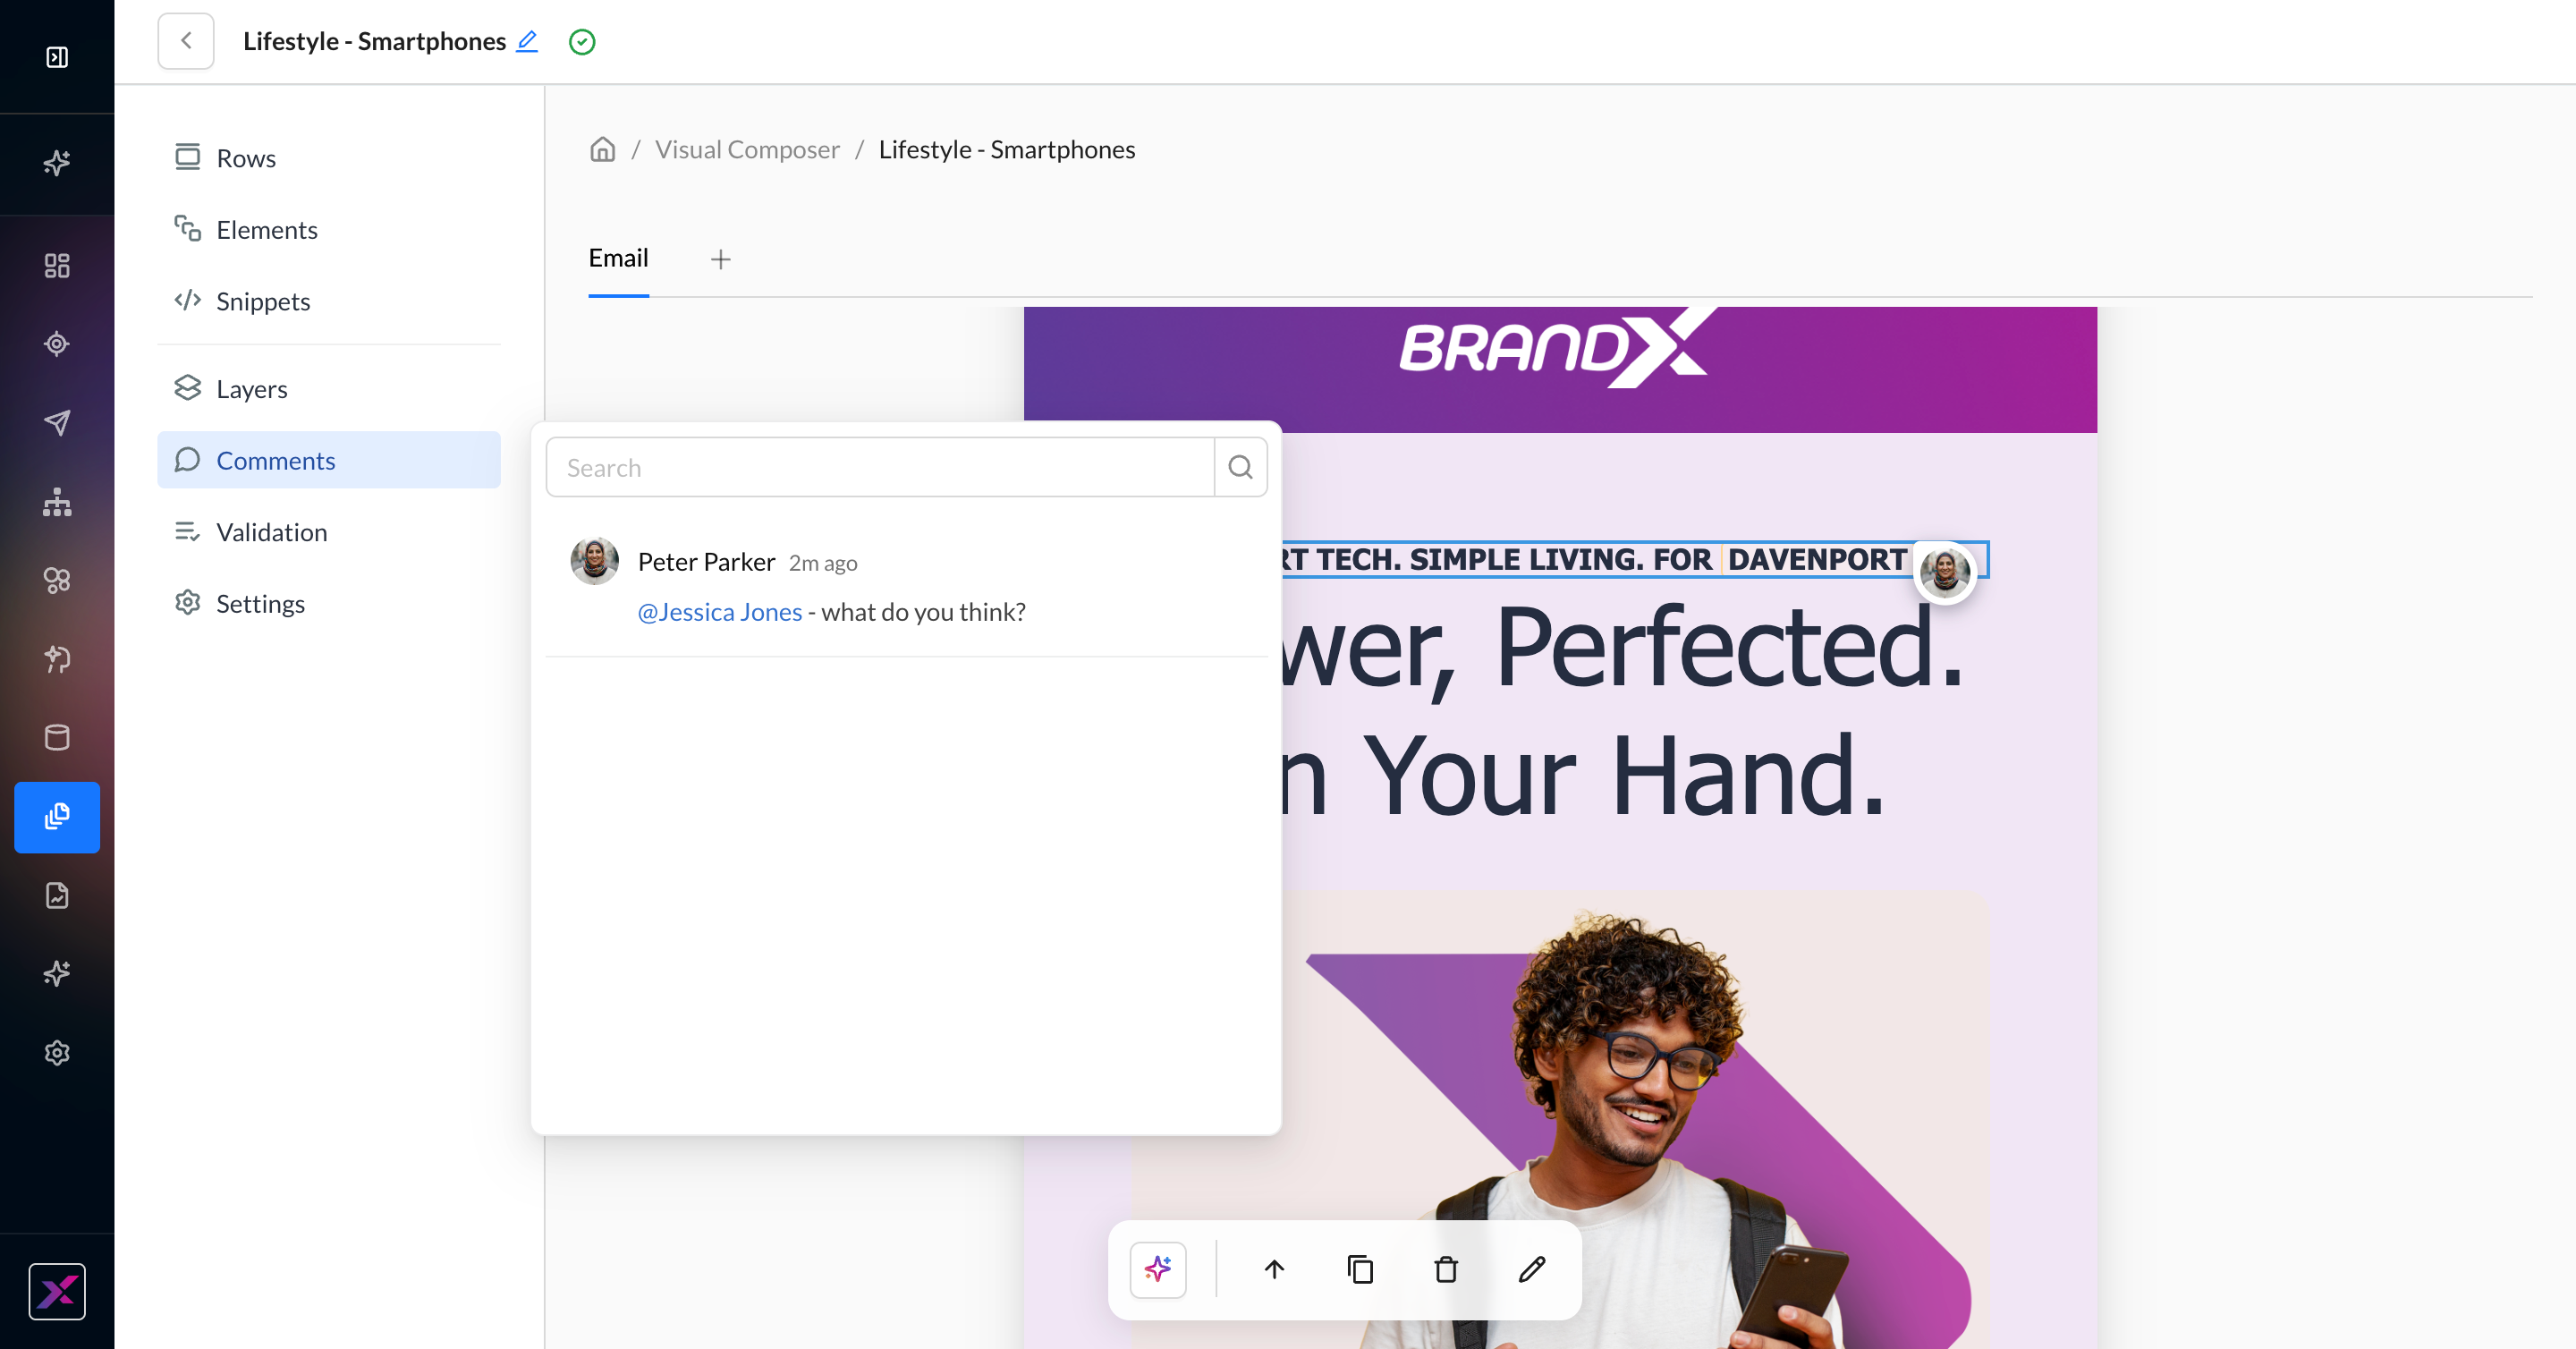This screenshot has height=1349, width=2576.
Task: Expand the left navigation sidebar
Action: [57, 57]
